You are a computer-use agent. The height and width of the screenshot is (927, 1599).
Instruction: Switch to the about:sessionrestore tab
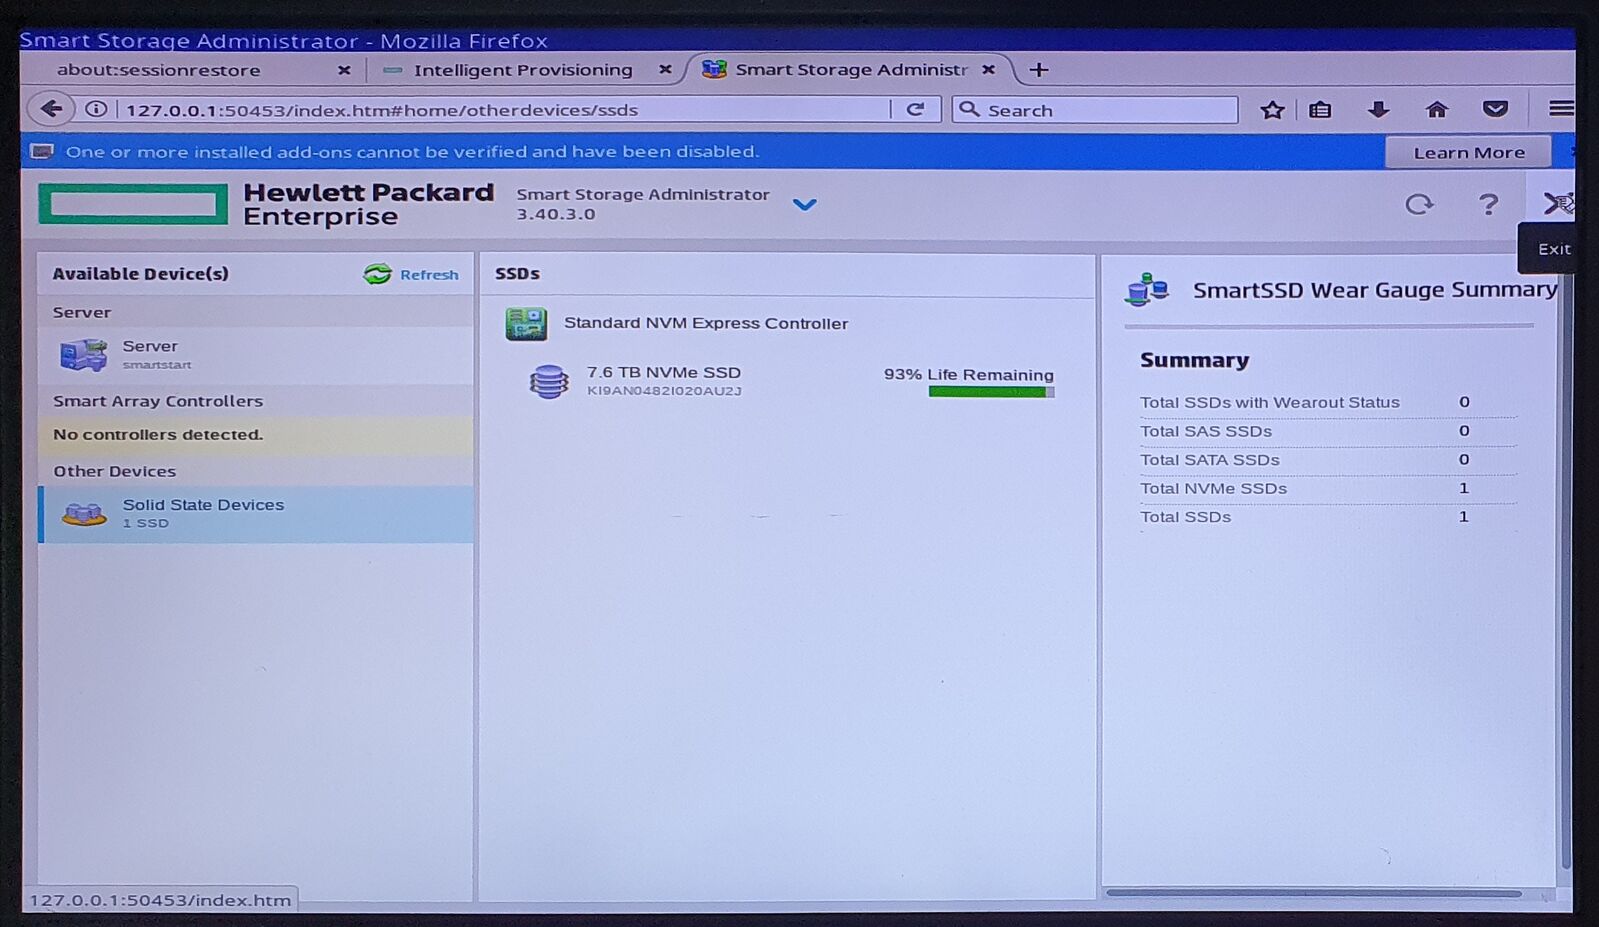pyautogui.click(x=158, y=70)
